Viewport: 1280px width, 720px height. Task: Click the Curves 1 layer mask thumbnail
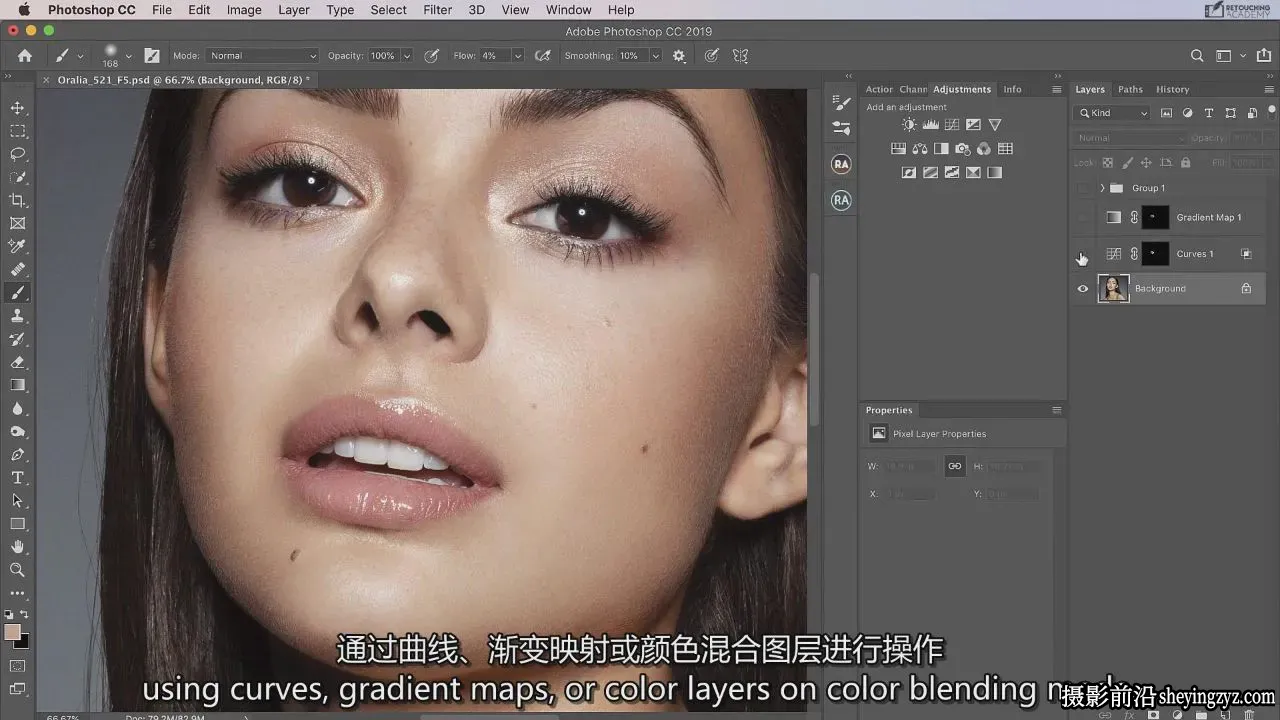[1155, 254]
